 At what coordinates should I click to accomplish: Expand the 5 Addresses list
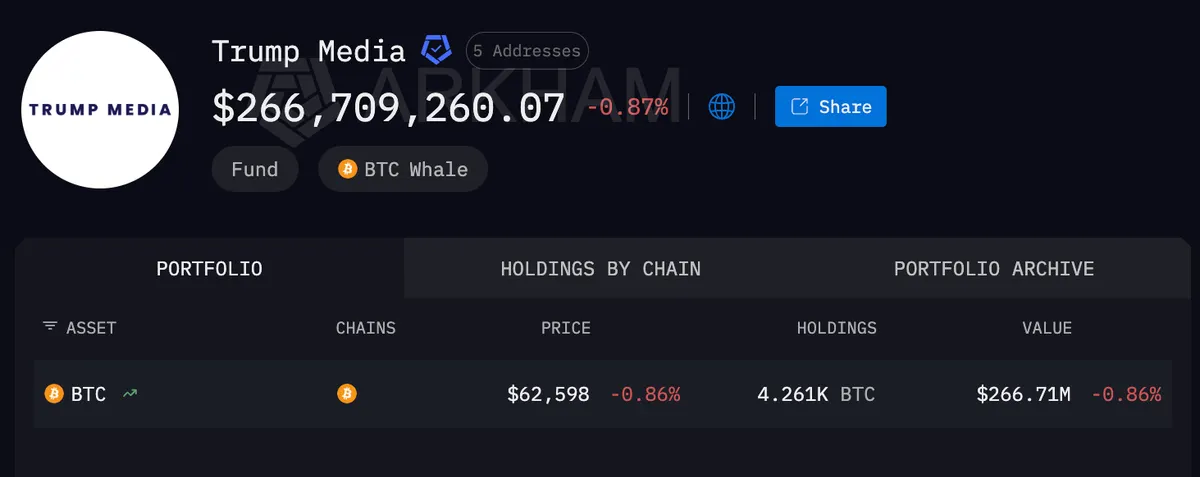point(527,50)
